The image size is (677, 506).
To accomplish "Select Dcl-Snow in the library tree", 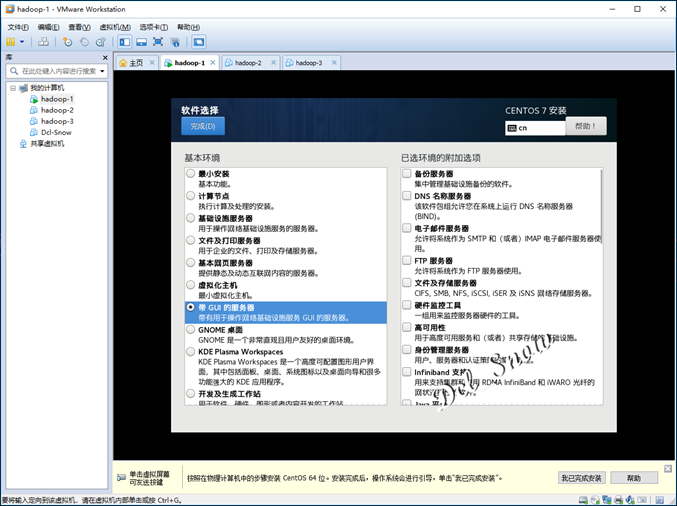I will click(x=56, y=133).
